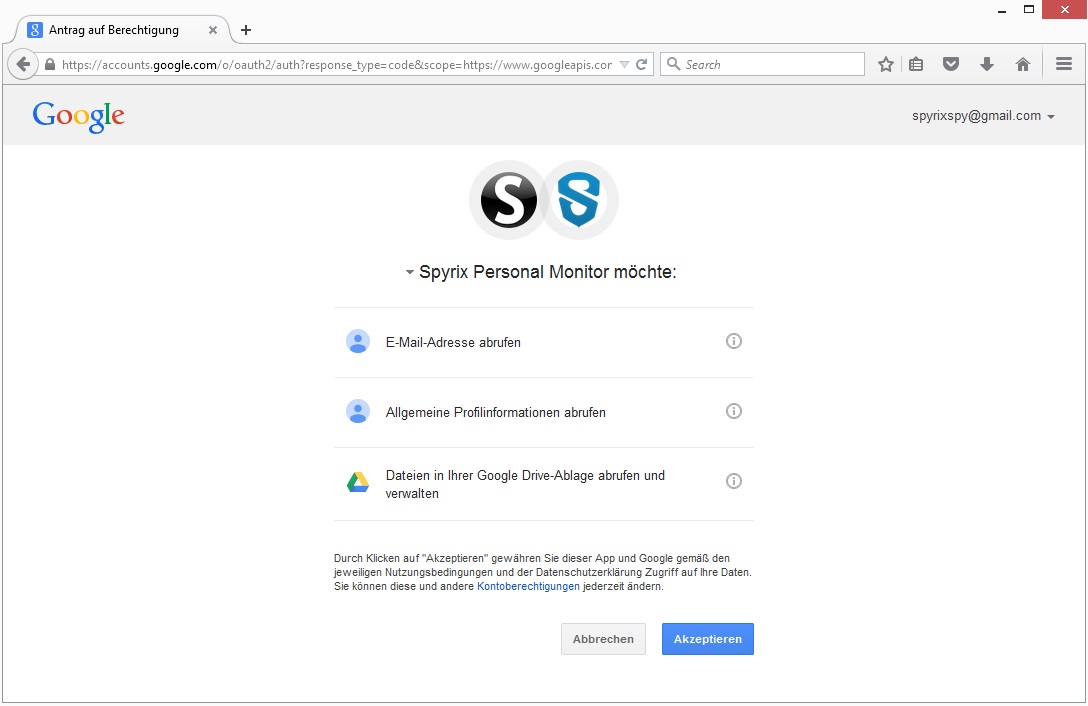This screenshot has height=706, width=1088.
Task: Close the browser window
Action: click(x=1064, y=10)
